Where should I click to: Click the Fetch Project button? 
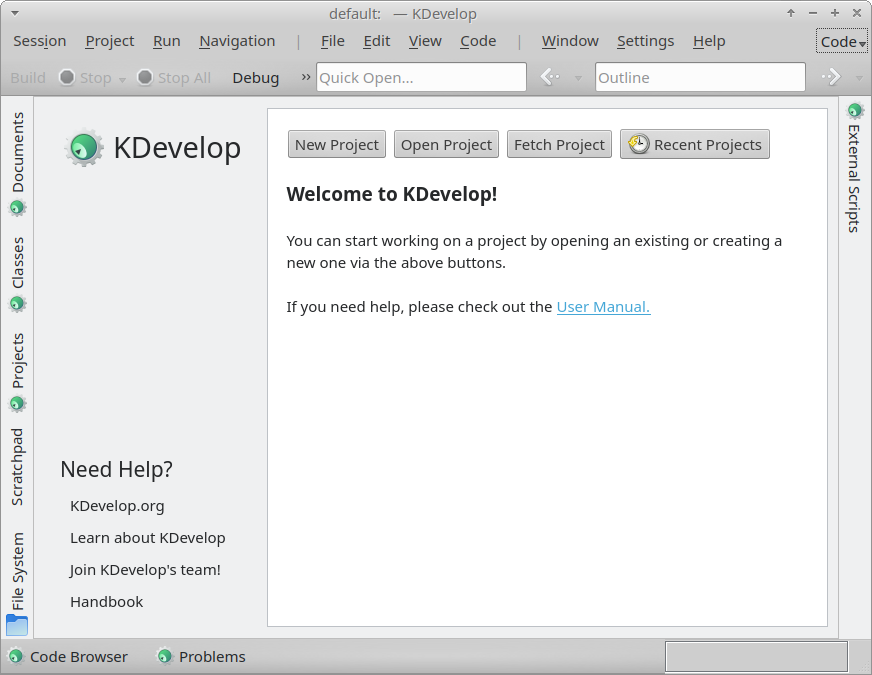[x=559, y=145]
